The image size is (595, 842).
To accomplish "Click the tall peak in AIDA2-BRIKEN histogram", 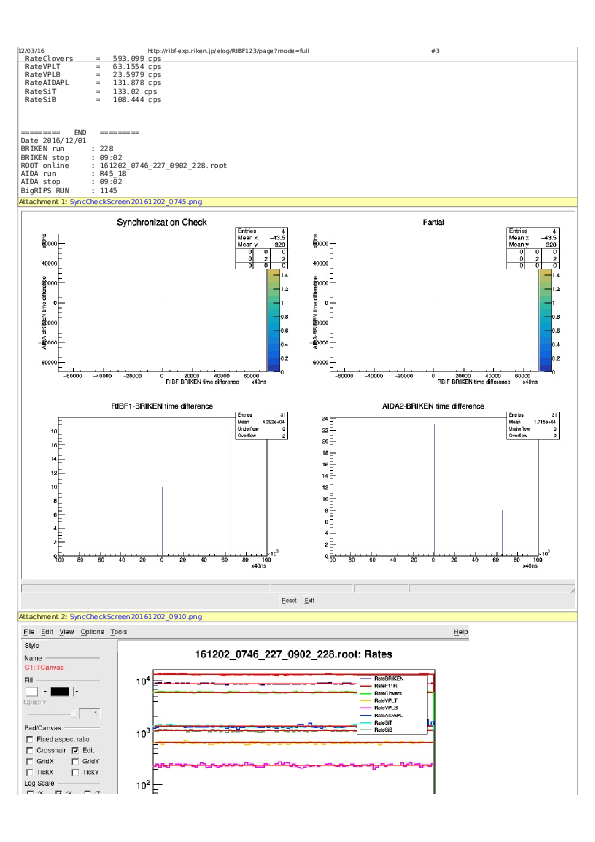I will [434, 489].
